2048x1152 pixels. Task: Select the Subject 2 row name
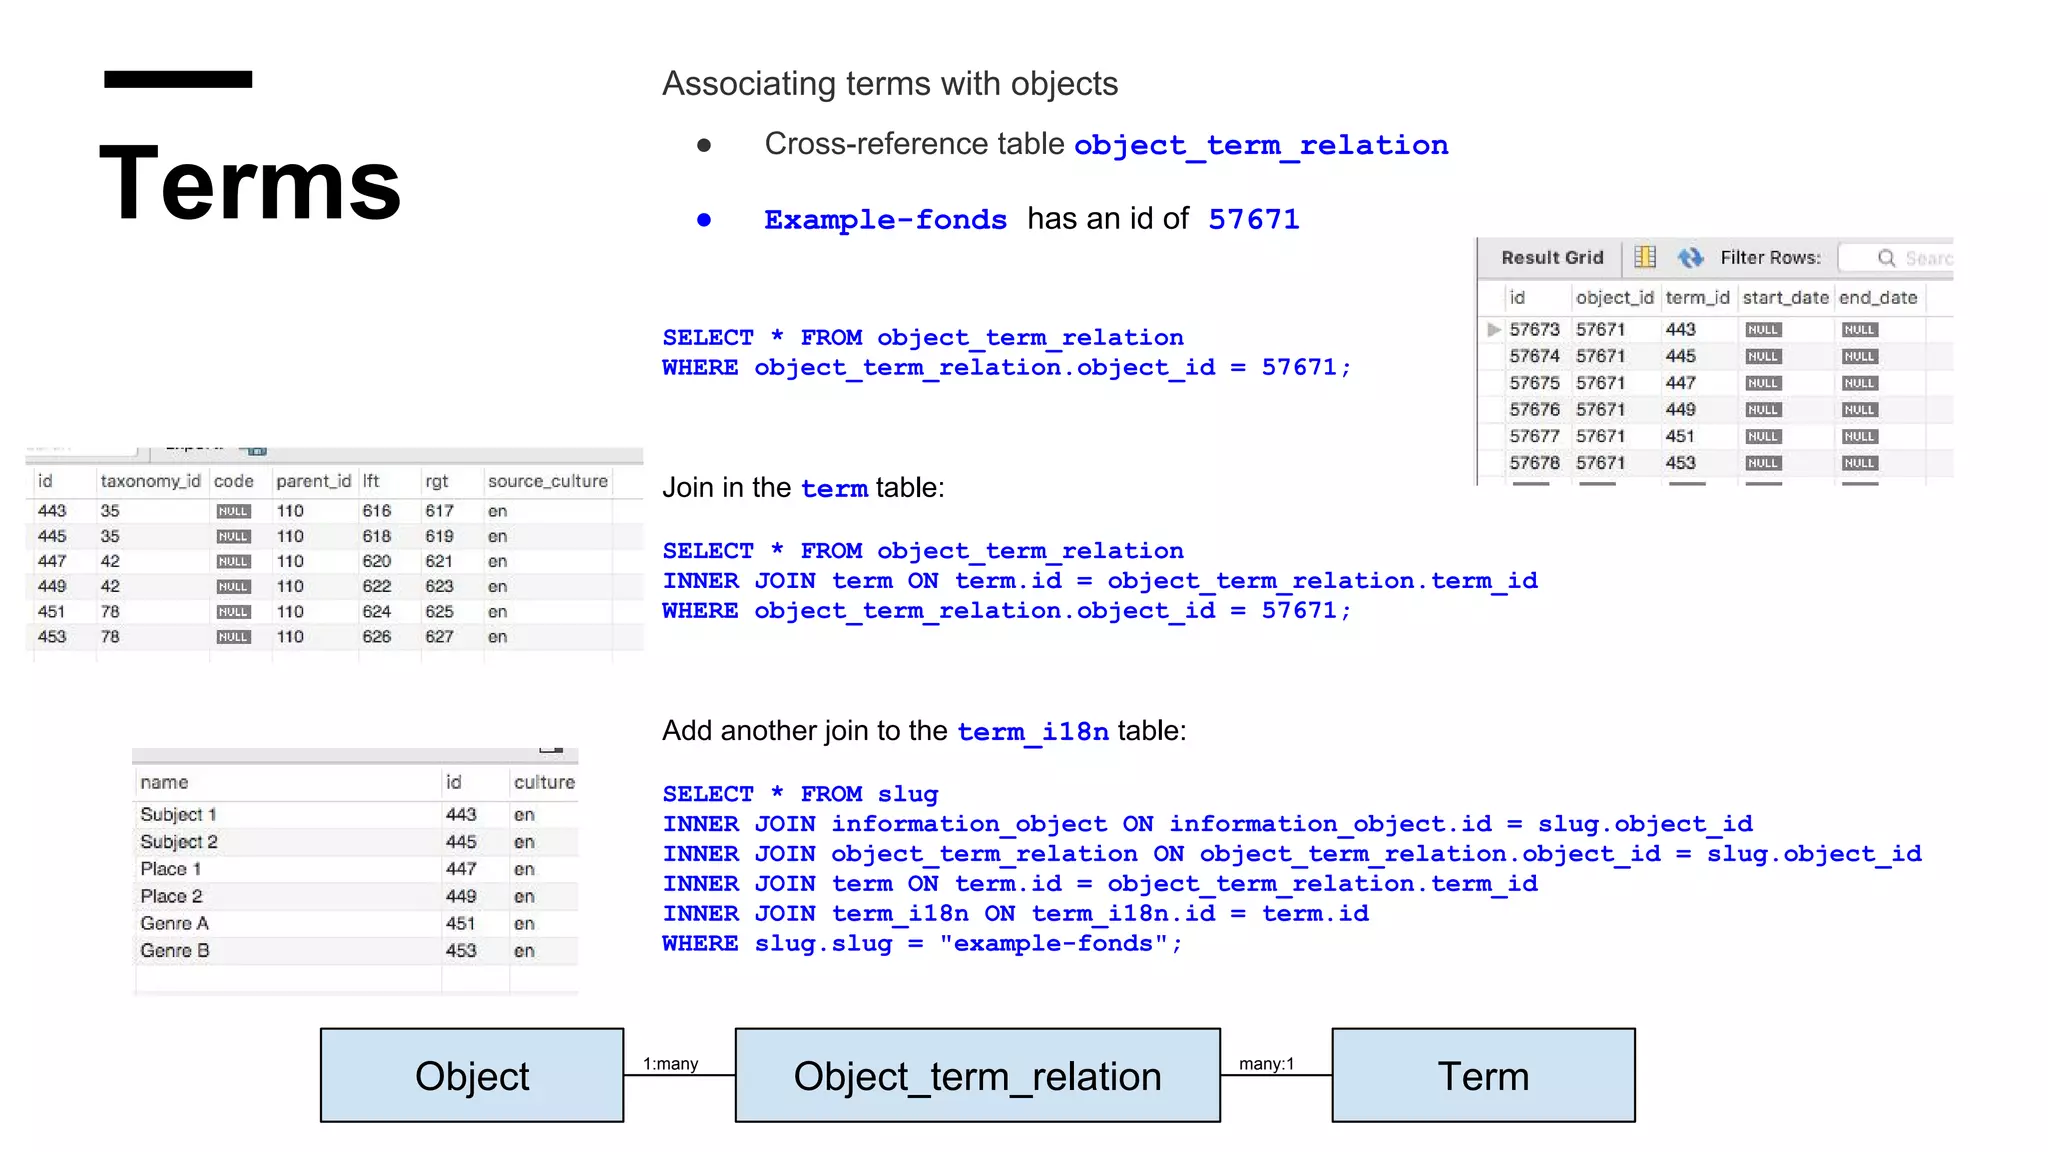click(179, 842)
